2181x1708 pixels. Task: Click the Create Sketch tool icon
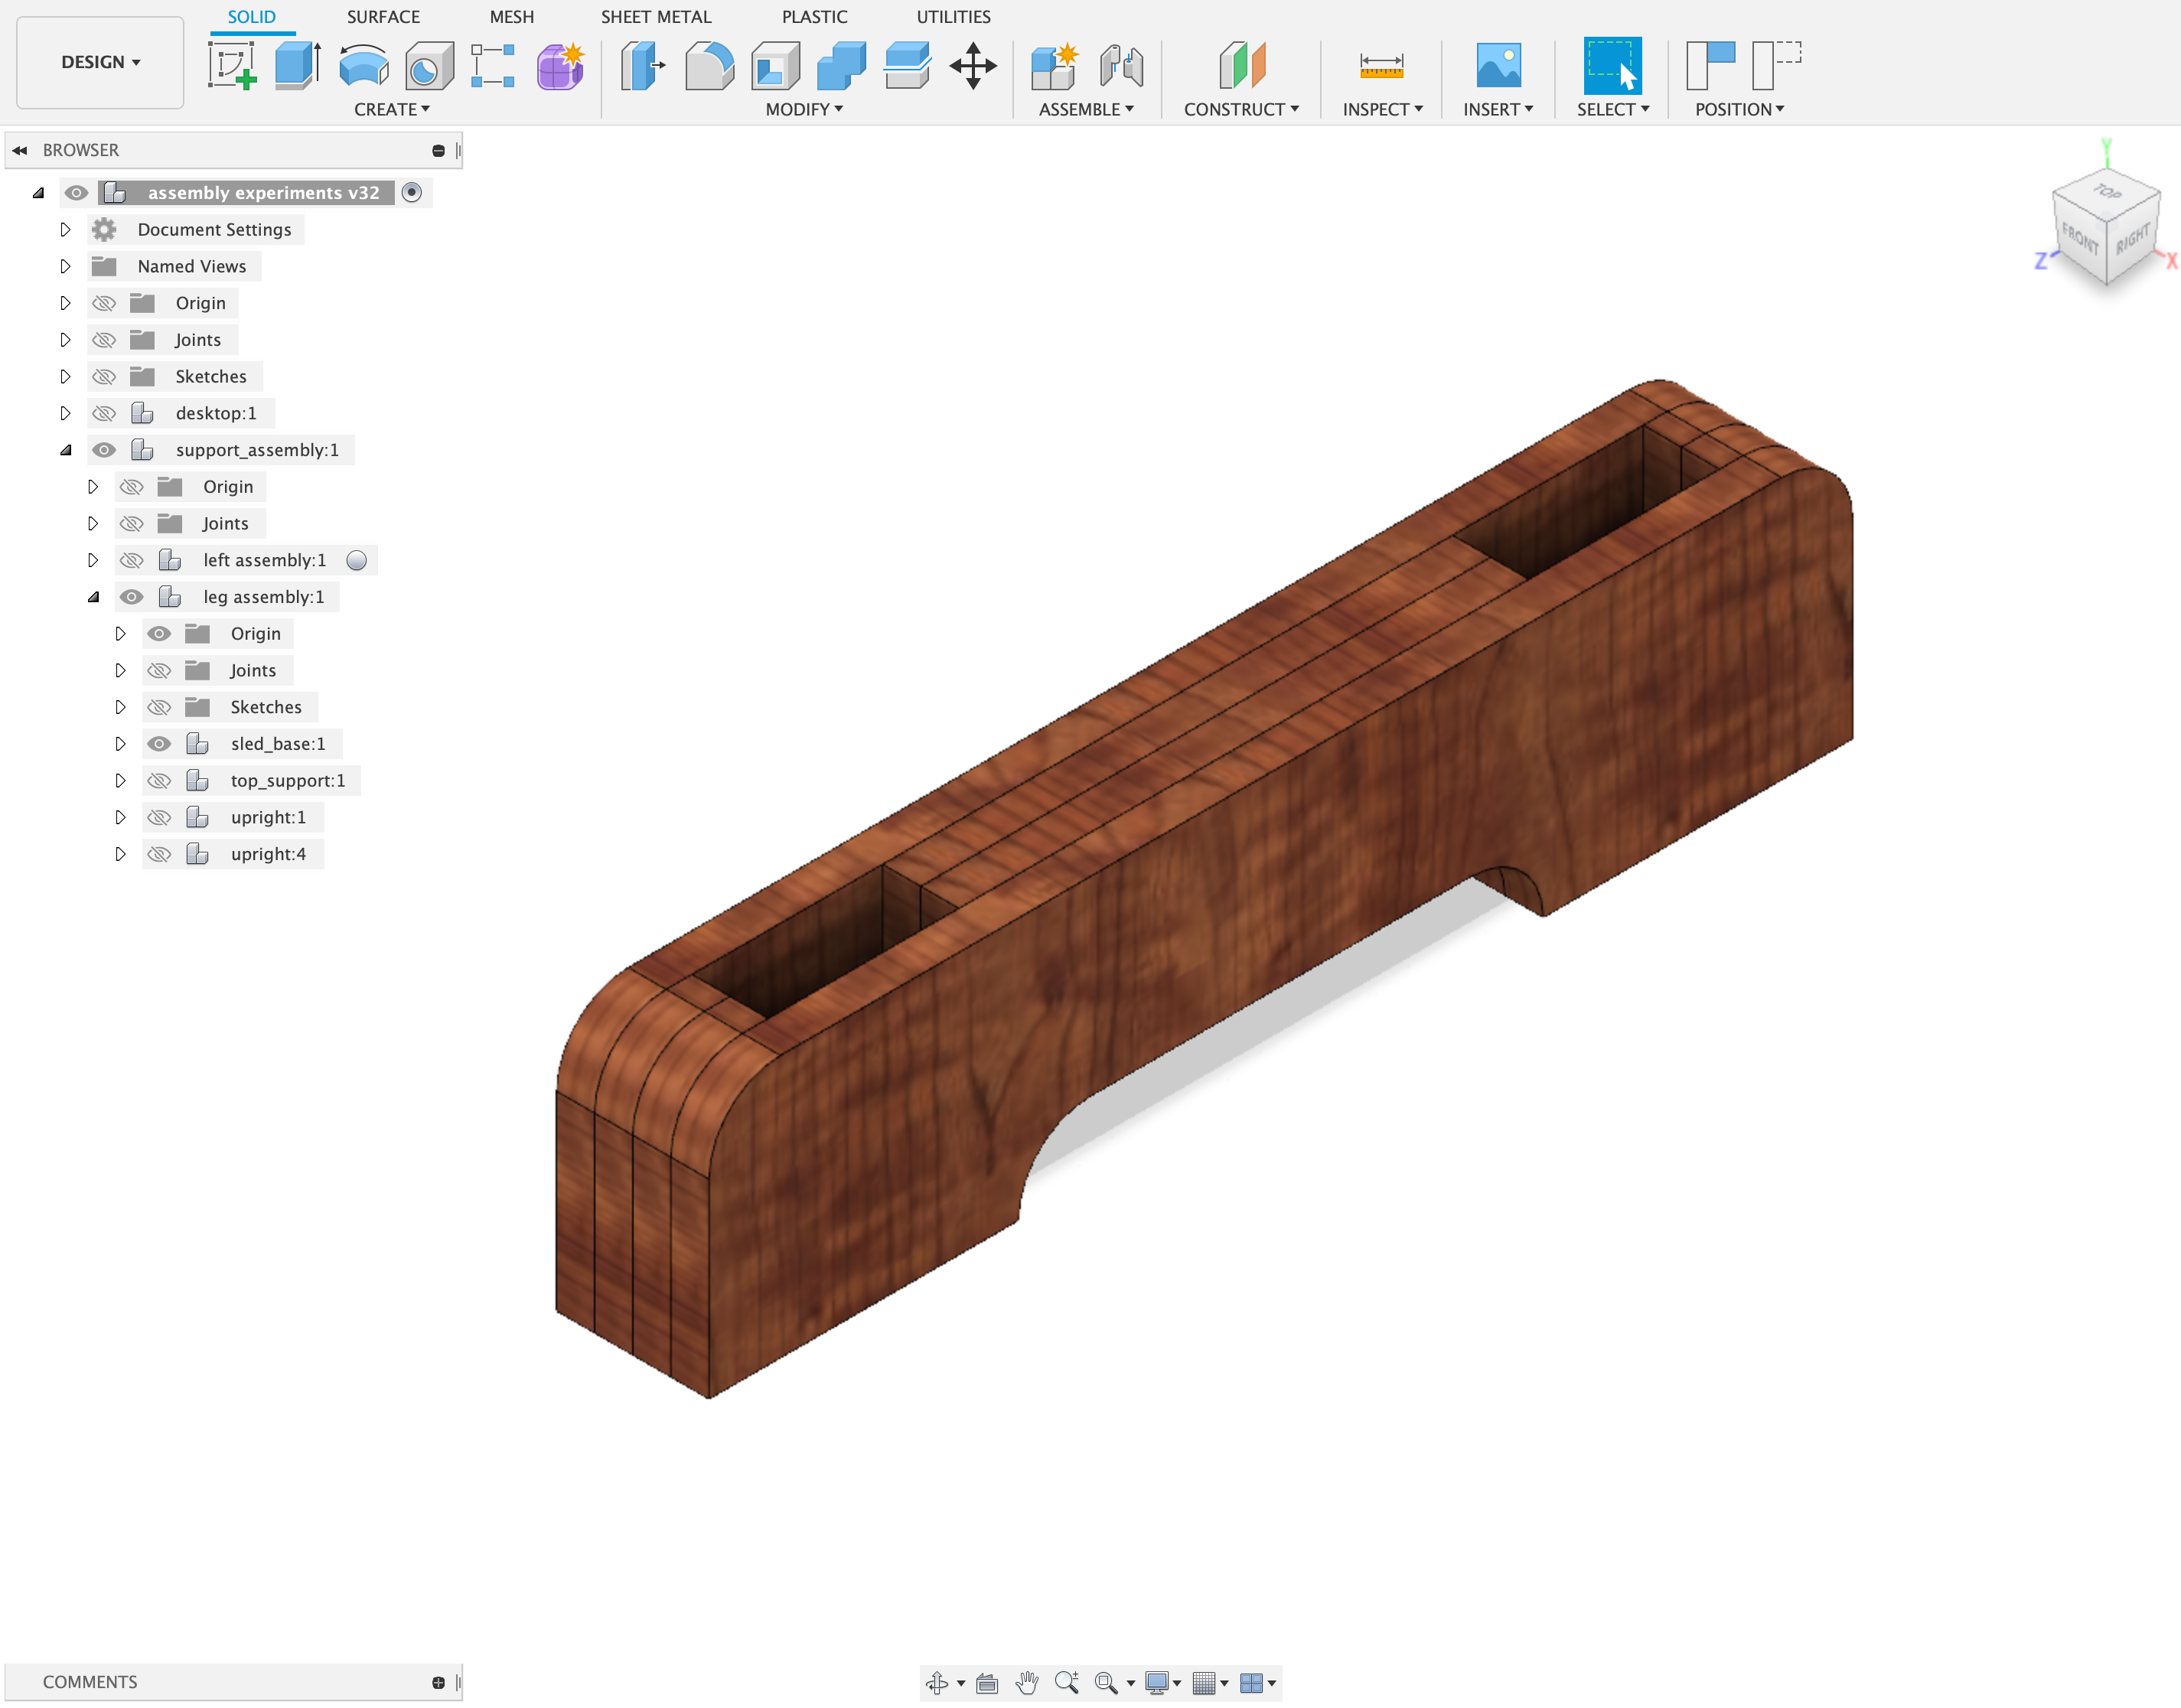click(x=232, y=66)
